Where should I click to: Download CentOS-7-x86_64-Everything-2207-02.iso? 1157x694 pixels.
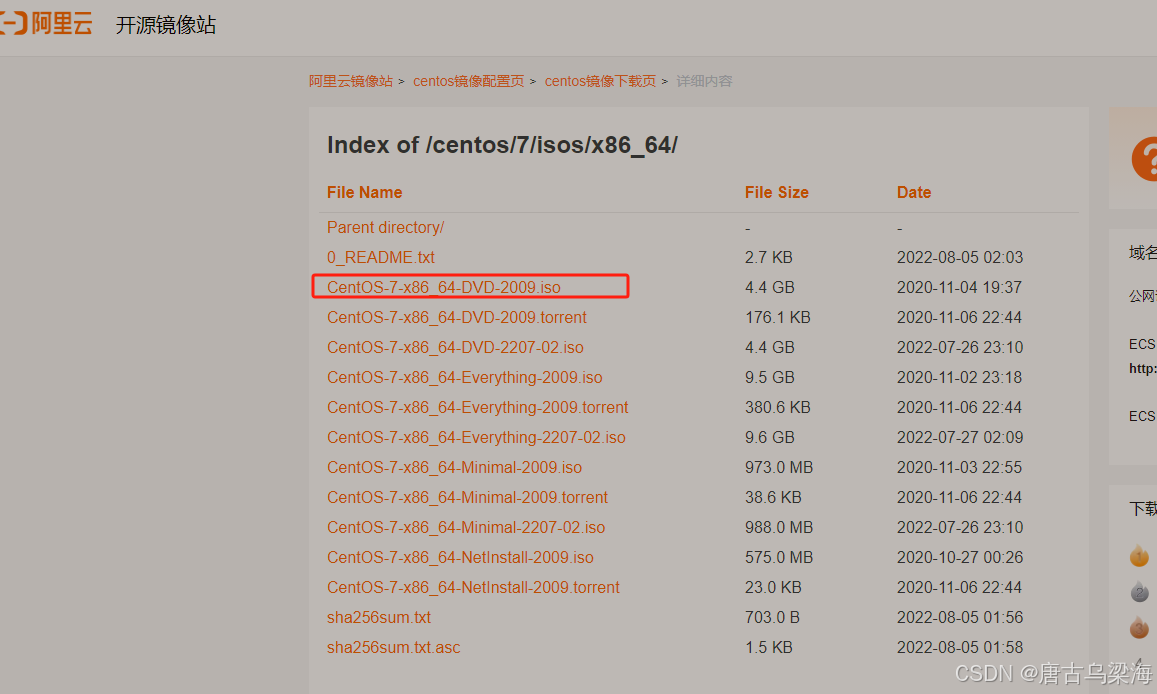pyautogui.click(x=476, y=437)
